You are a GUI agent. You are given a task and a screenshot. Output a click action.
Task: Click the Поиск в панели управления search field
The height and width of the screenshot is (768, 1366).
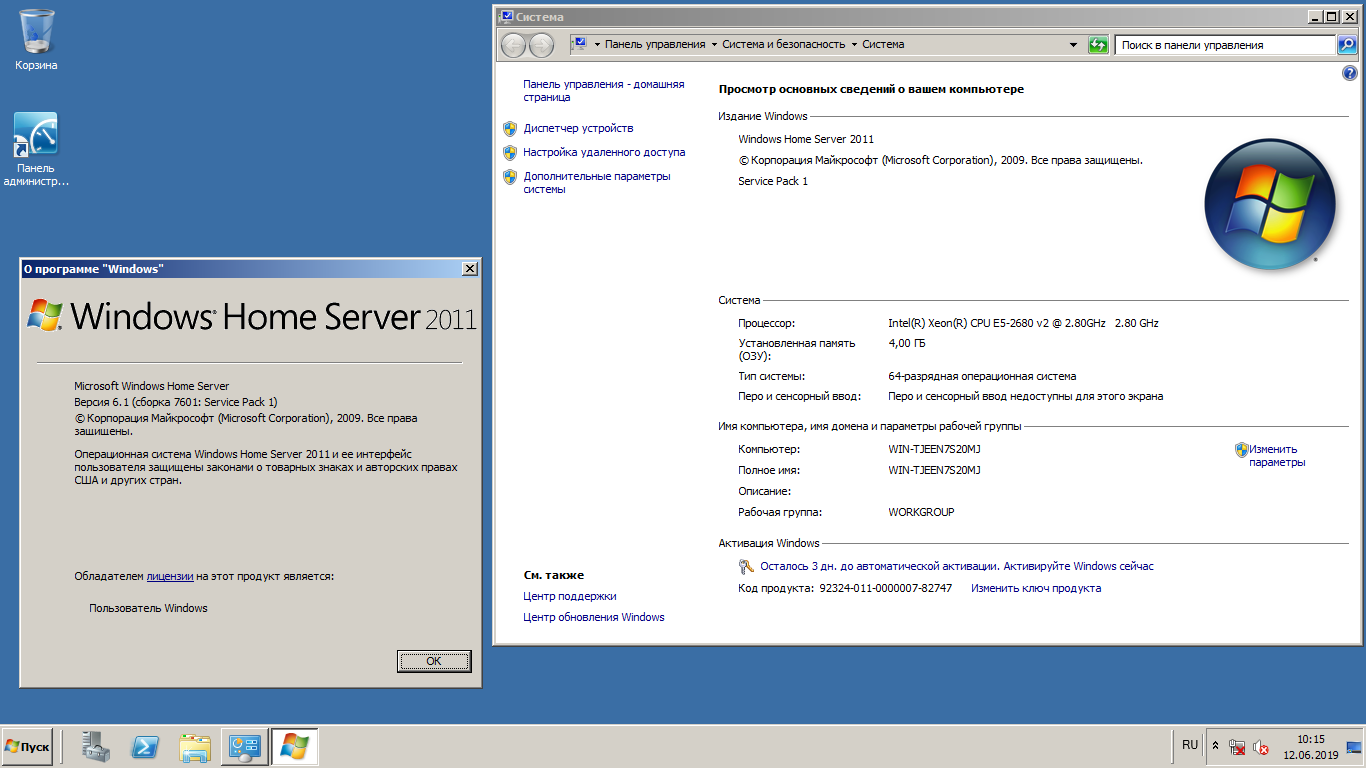tap(1227, 45)
